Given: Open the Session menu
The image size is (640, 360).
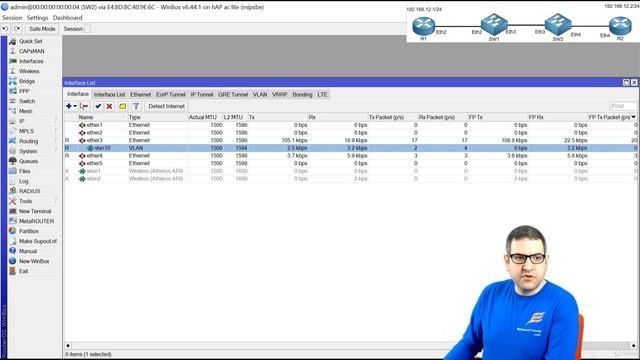Looking at the screenshot, I should tap(12, 18).
